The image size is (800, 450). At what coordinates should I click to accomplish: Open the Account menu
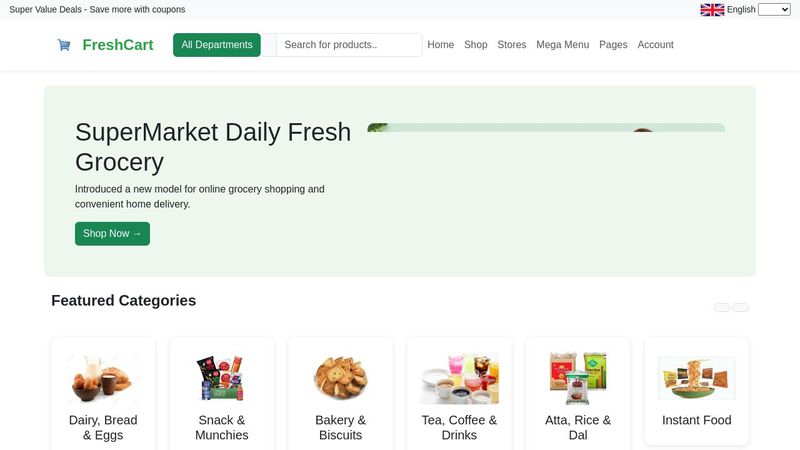(655, 45)
